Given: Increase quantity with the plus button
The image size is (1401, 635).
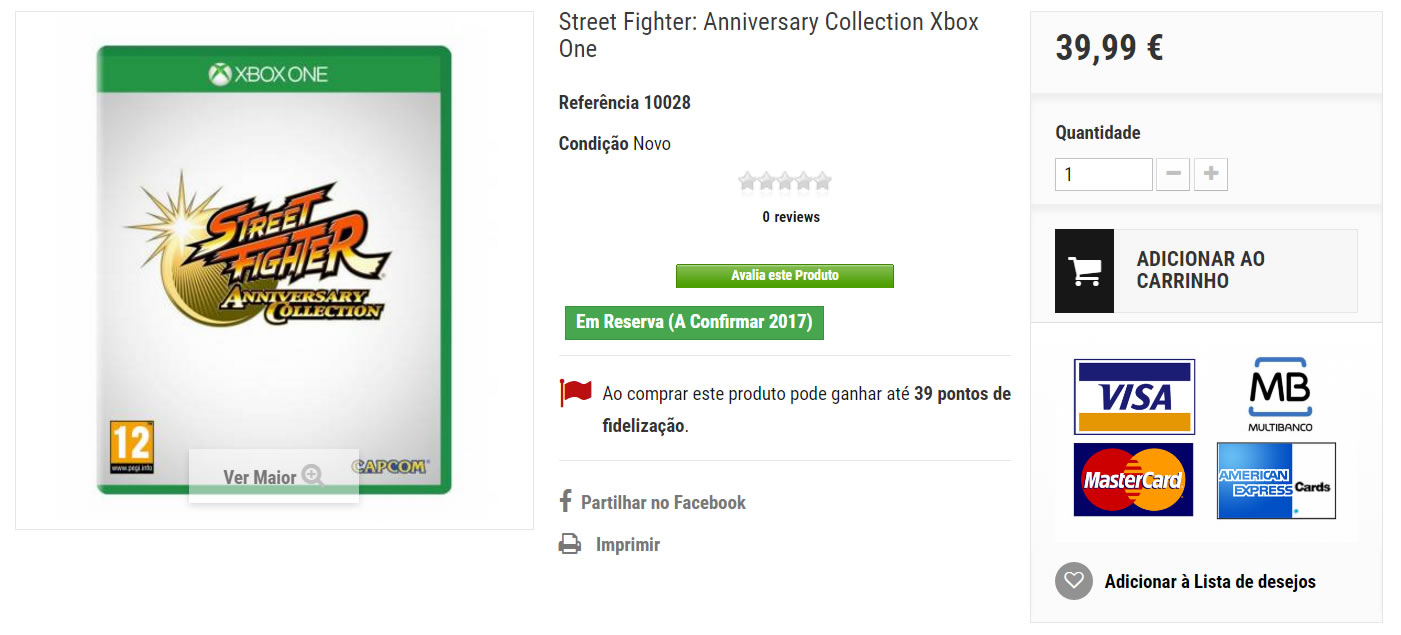Looking at the screenshot, I should click(x=1210, y=174).
